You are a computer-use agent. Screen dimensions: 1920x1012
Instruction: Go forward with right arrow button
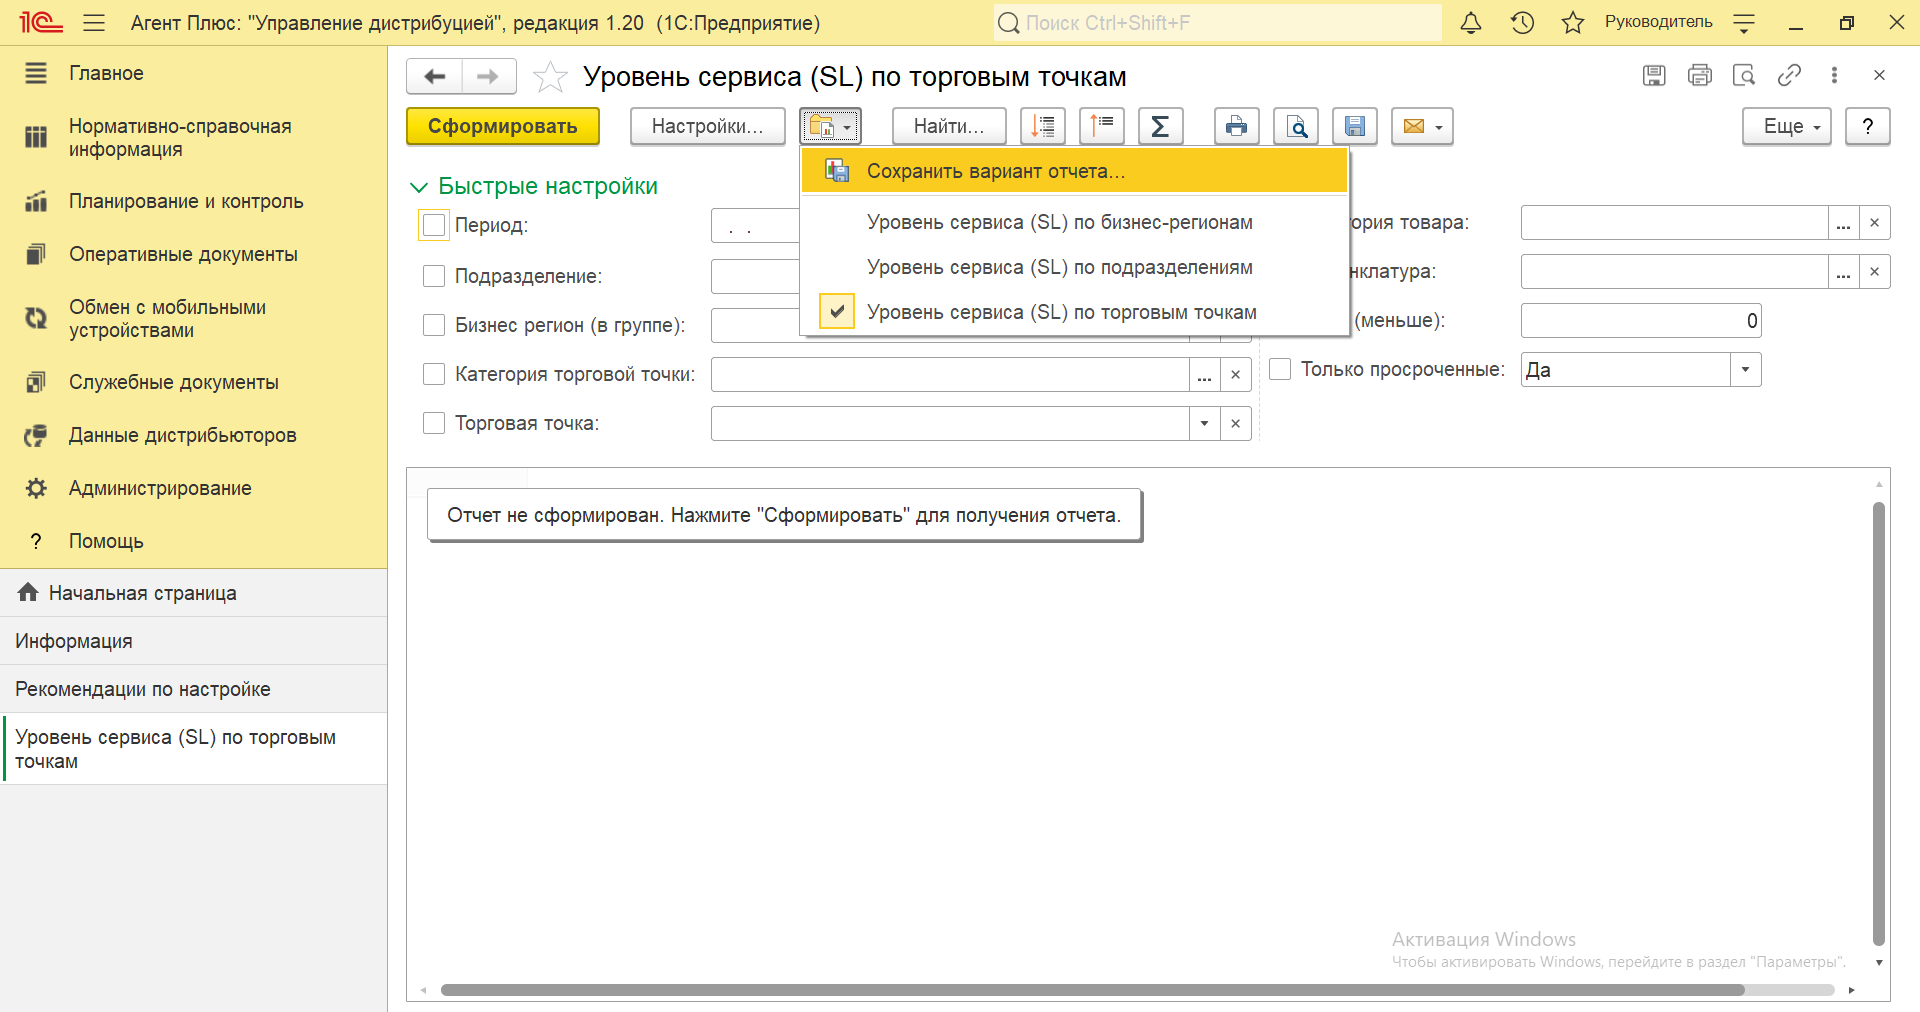(x=489, y=77)
